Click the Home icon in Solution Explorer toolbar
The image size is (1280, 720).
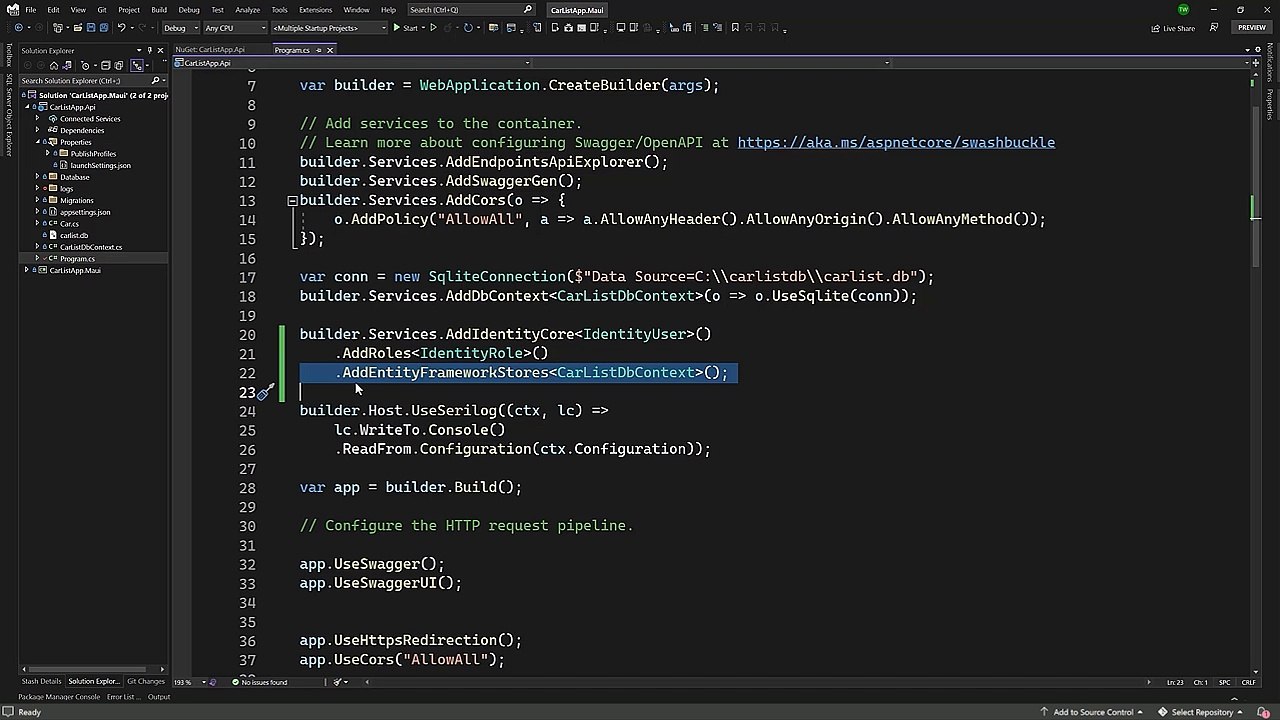54,66
